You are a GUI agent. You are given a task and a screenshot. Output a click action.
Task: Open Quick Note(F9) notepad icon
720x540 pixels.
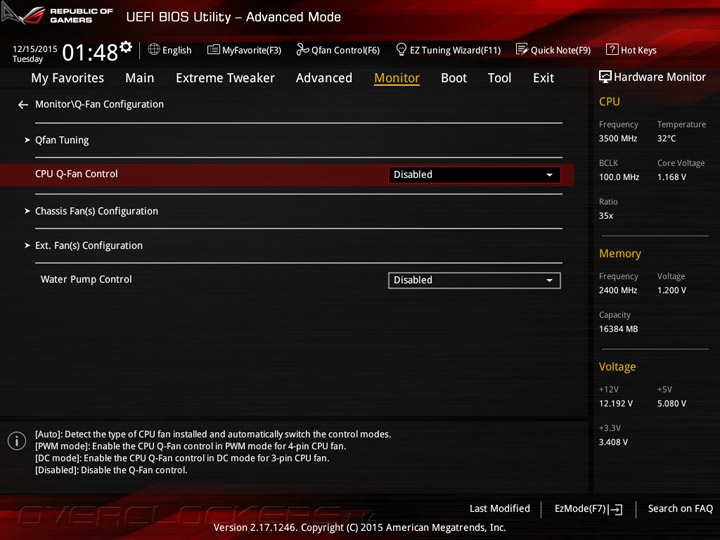pyautogui.click(x=522, y=50)
